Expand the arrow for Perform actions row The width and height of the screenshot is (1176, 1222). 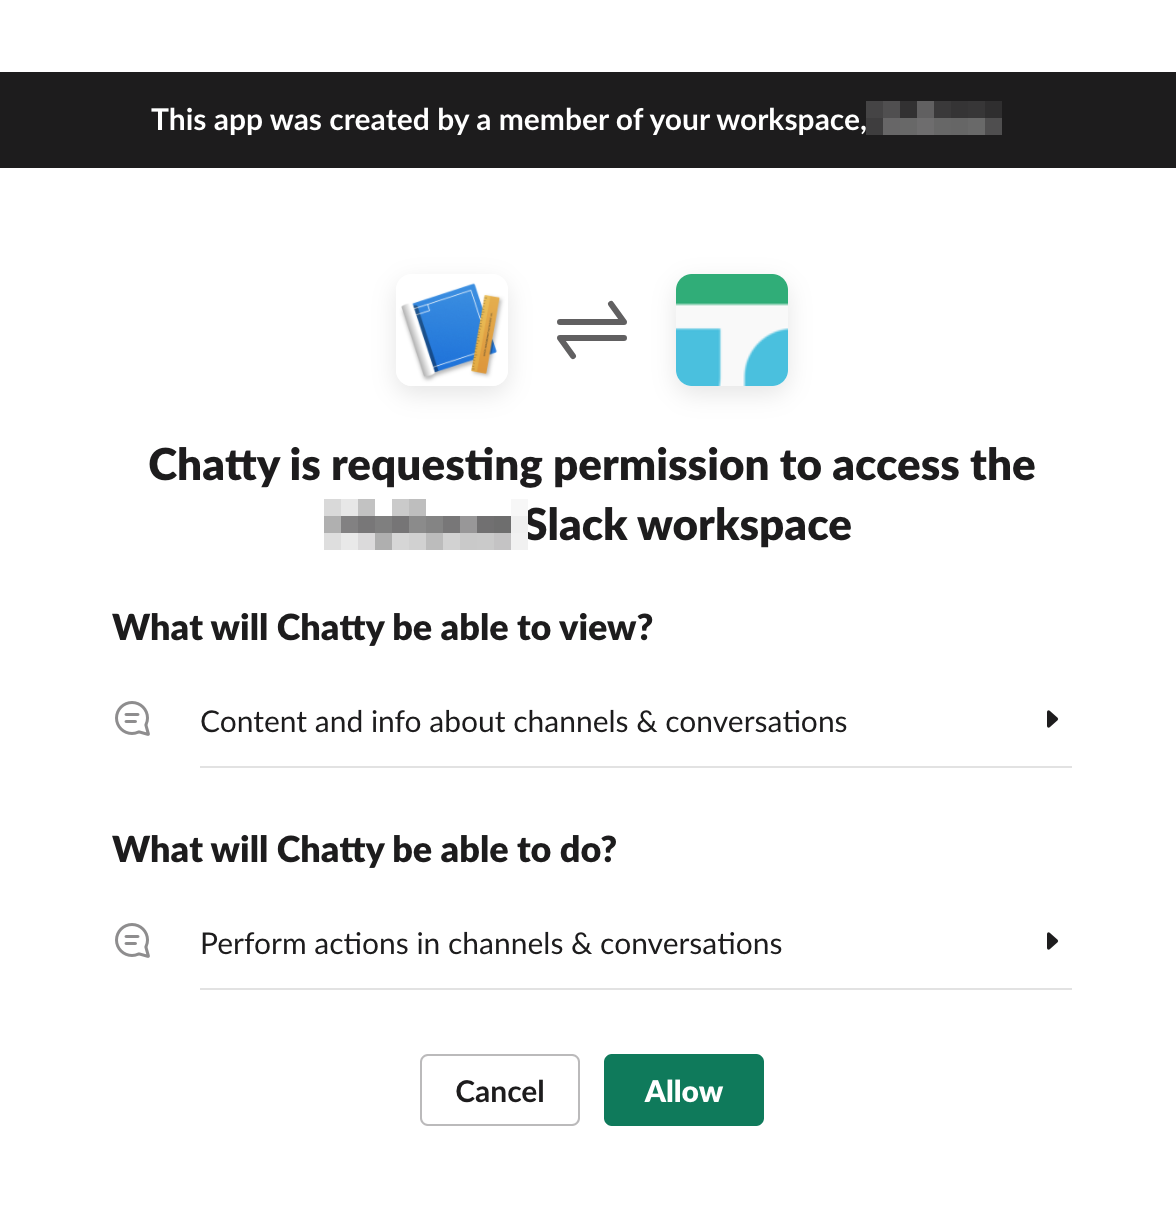(x=1052, y=941)
